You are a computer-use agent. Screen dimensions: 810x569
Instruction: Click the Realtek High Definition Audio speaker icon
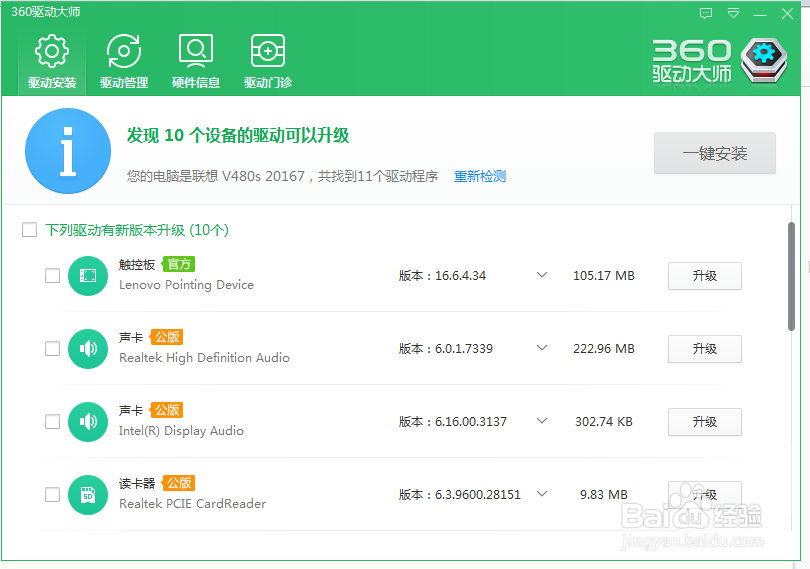pyautogui.click(x=88, y=349)
